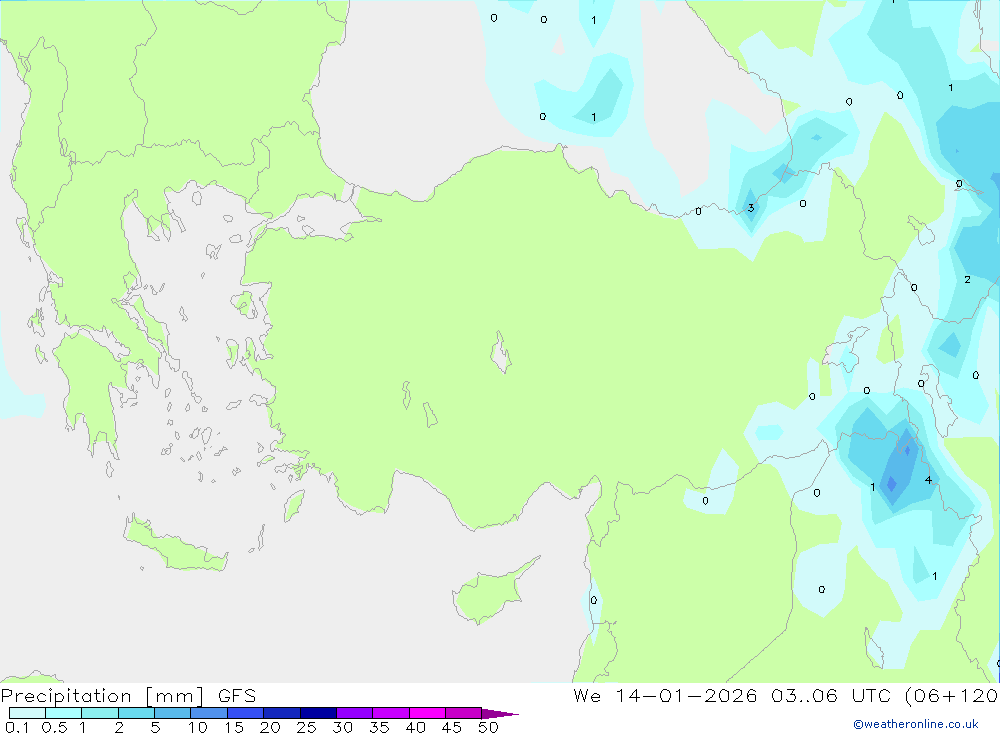Pick the 20–25 mm dark blue legend swatch
1000x733 pixels.
(x=282, y=713)
